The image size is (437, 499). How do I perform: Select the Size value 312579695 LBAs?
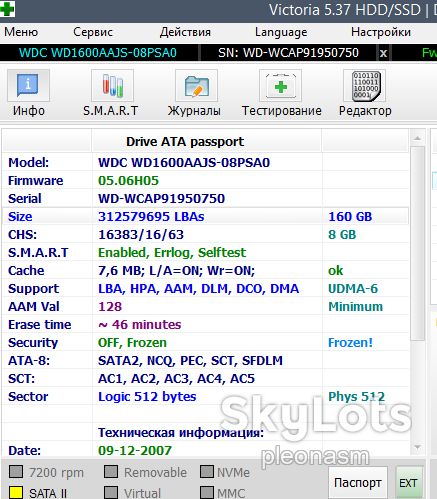pyautogui.click(x=151, y=217)
